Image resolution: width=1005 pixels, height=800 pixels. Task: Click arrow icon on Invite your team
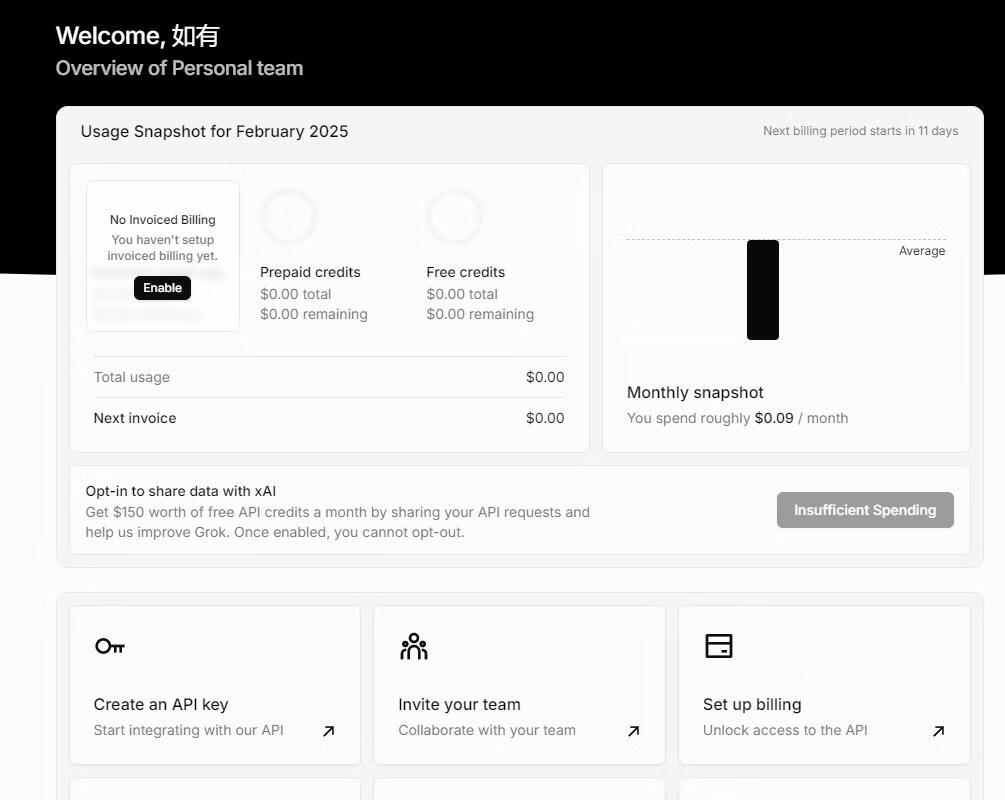coord(633,731)
